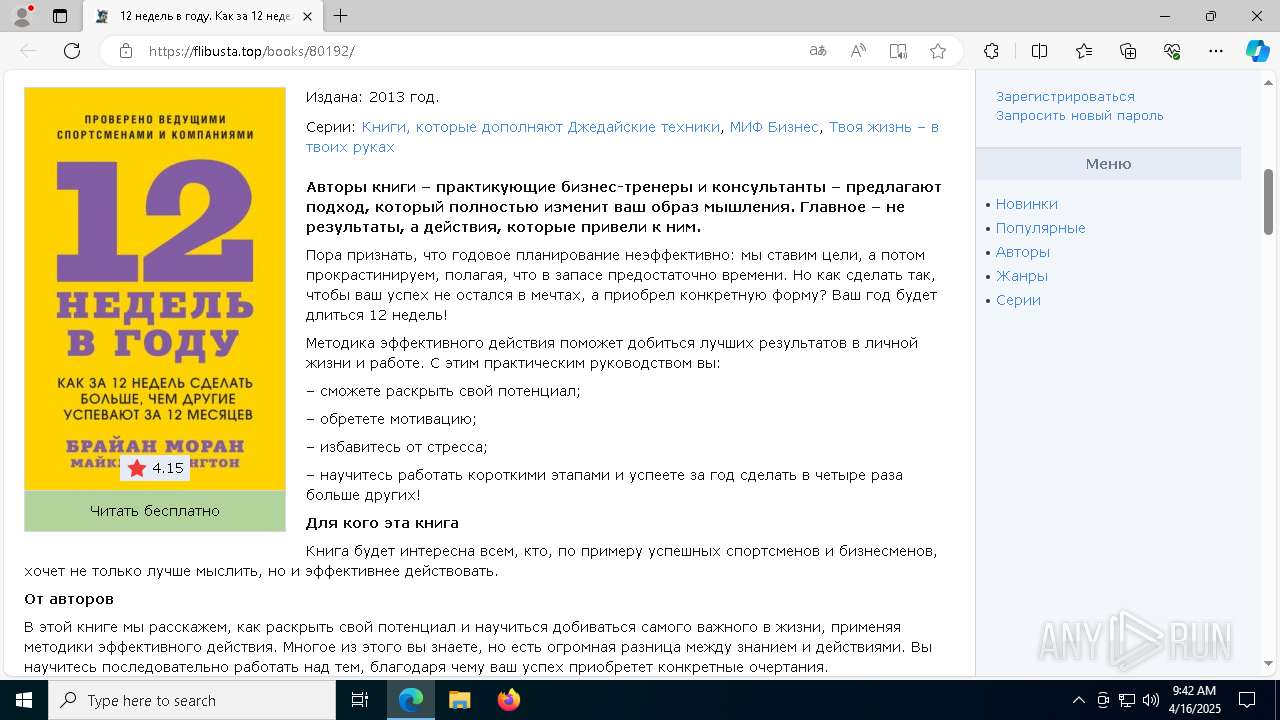This screenshot has height=720, width=1280.
Task: Click 'Запросить новый пароль' link
Action: [x=1080, y=115]
